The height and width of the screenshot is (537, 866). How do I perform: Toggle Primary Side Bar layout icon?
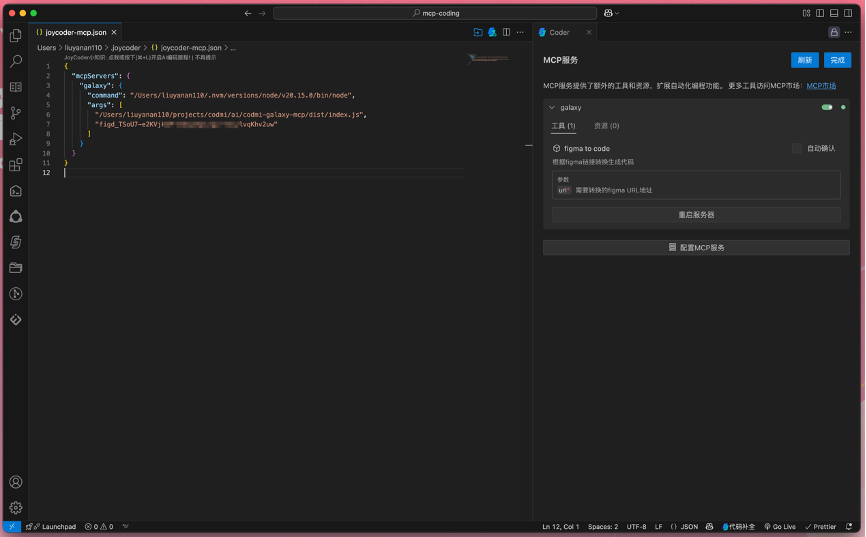point(820,13)
